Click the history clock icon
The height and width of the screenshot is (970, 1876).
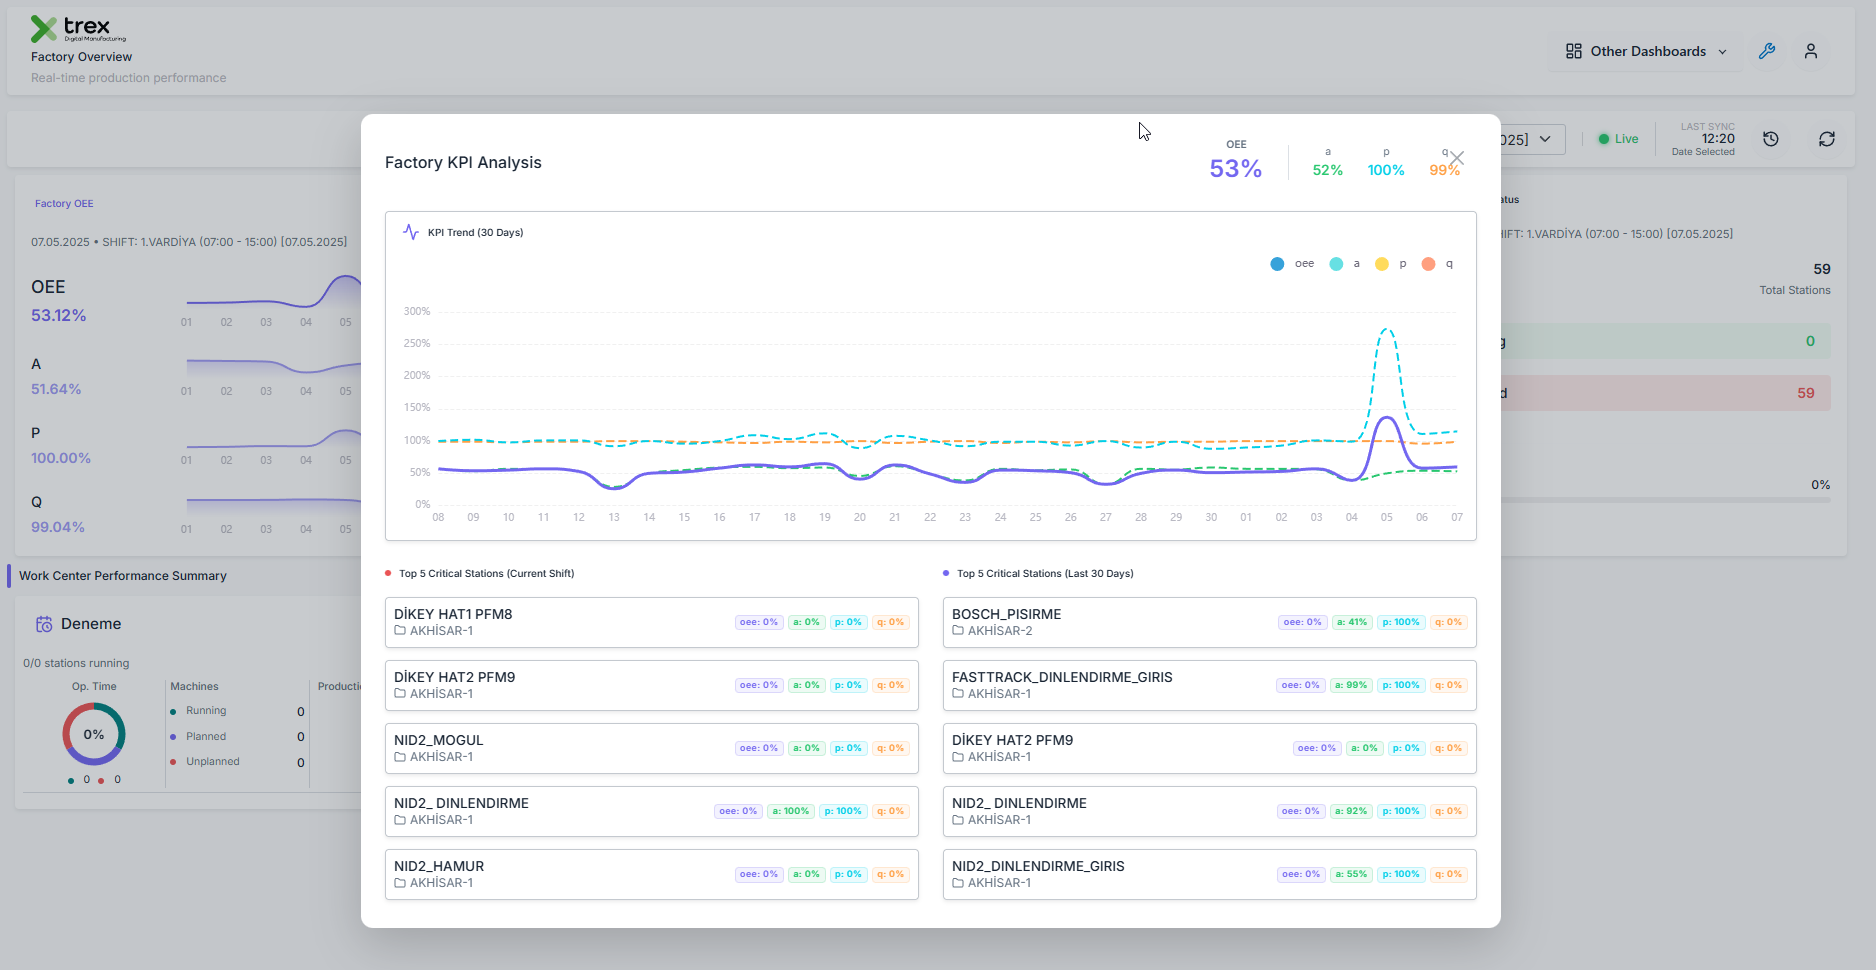[1771, 139]
